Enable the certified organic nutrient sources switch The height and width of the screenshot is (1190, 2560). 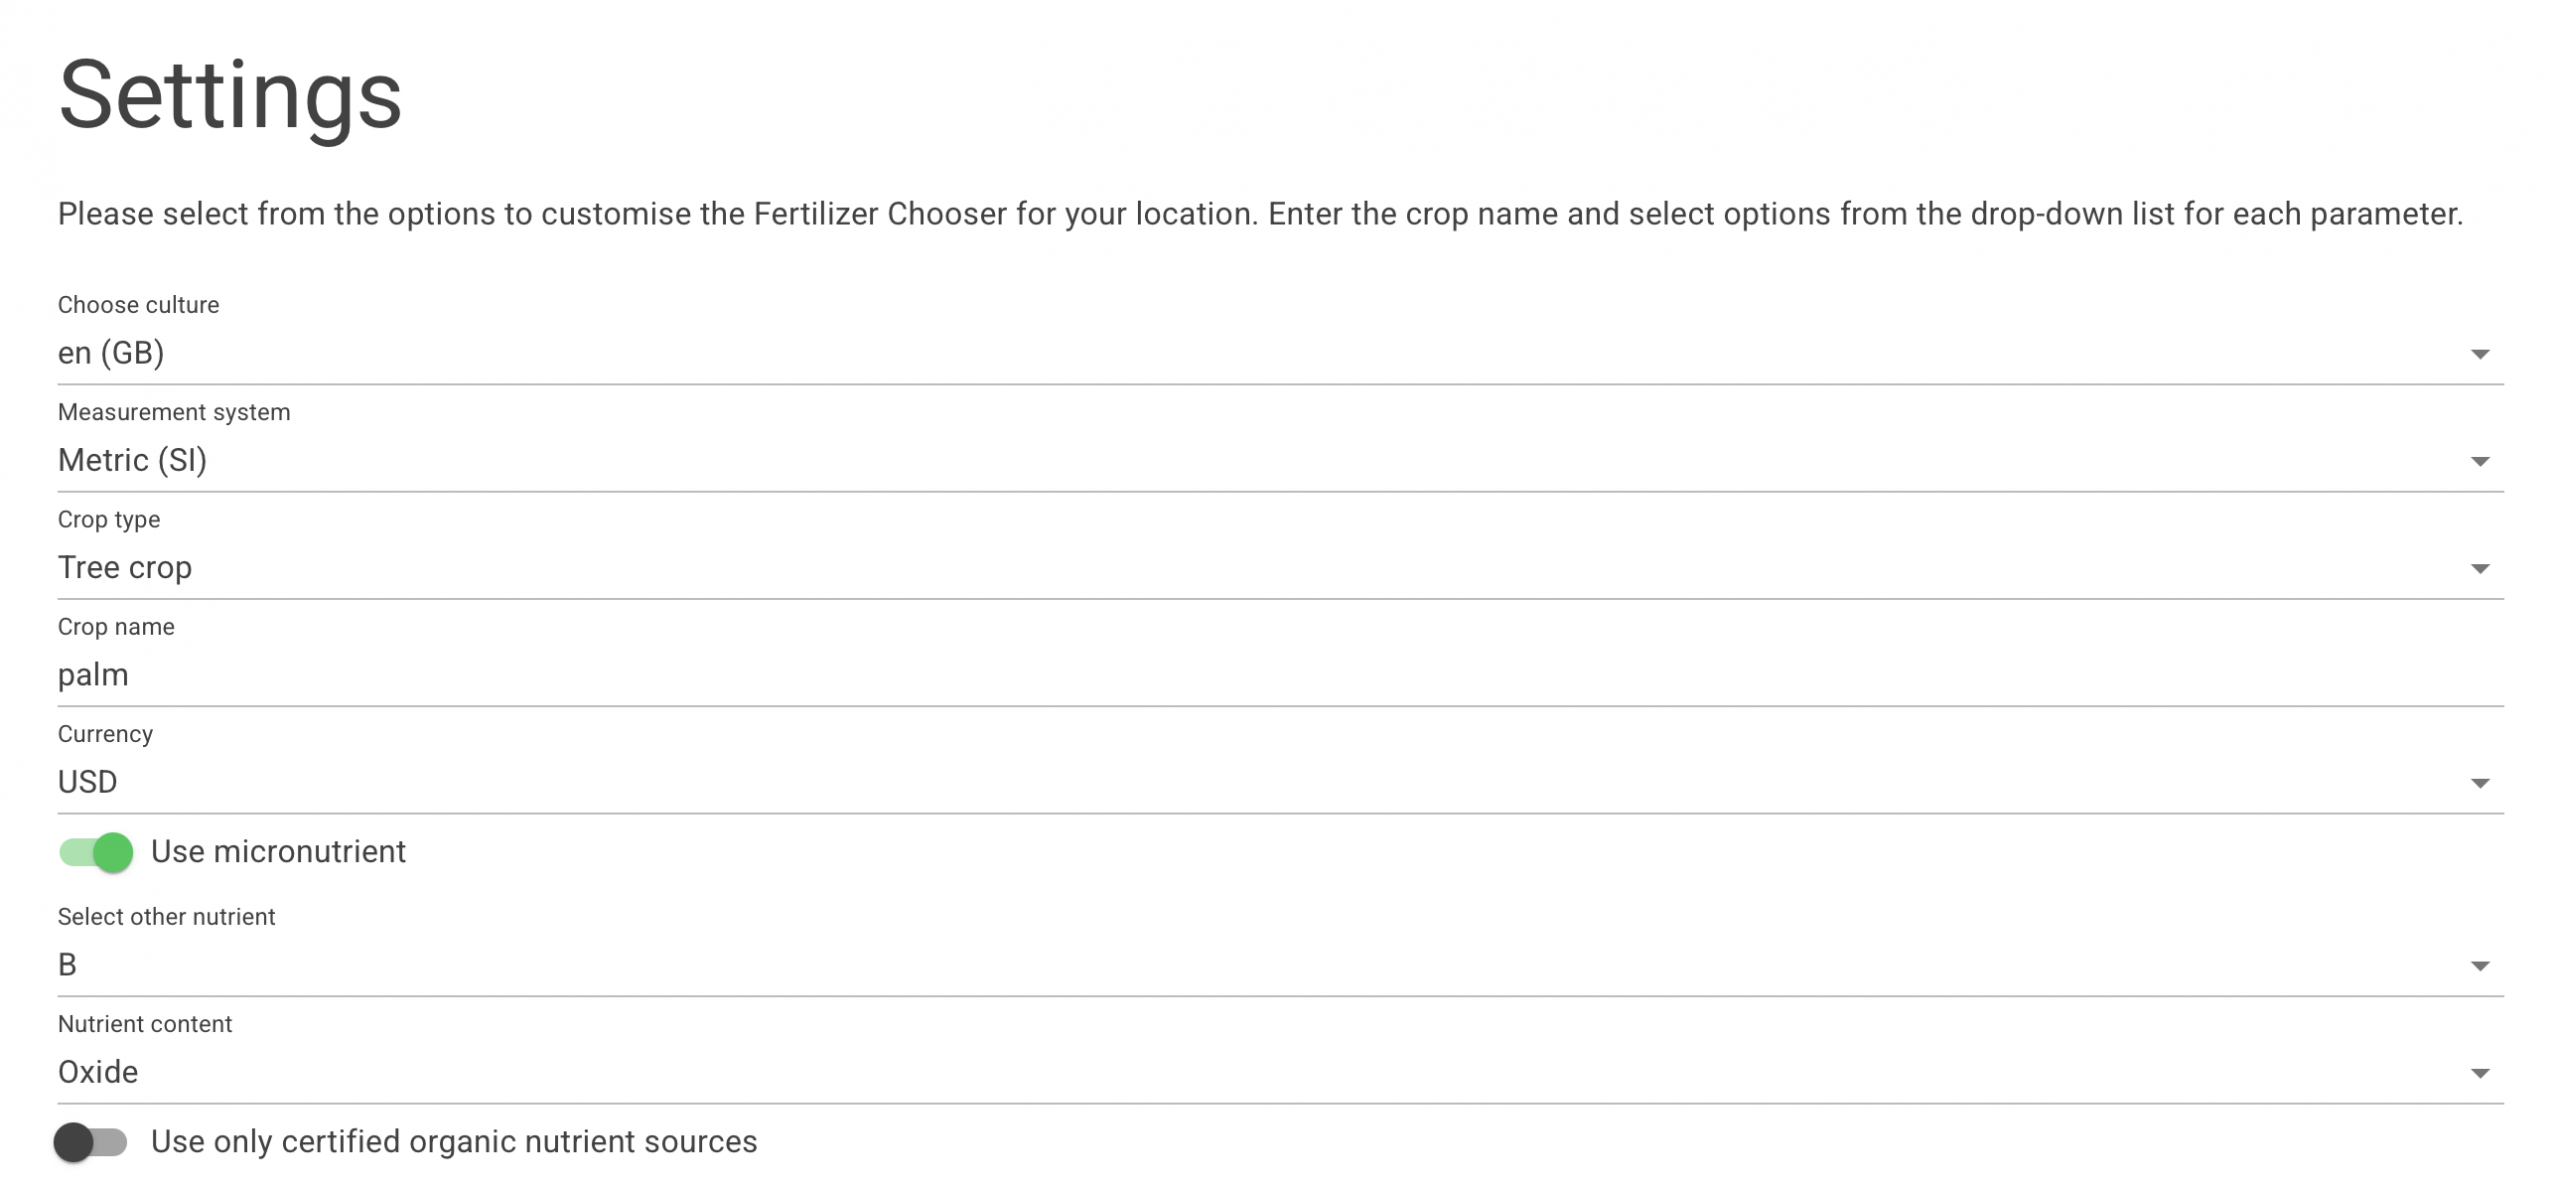(x=91, y=1142)
